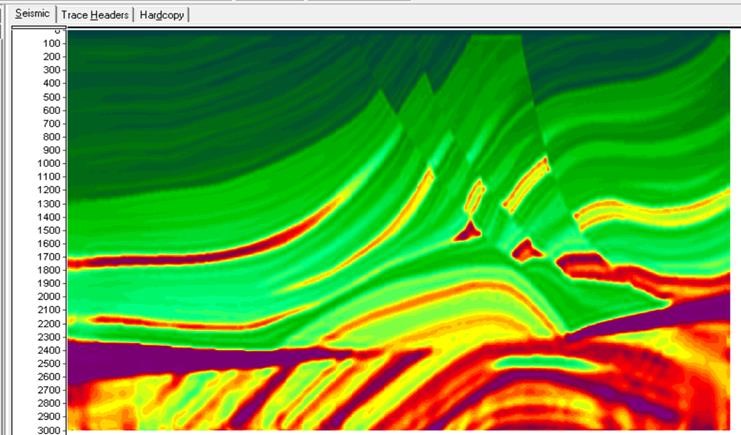Select the Hardcopy tab
The height and width of the screenshot is (435, 741).
[x=161, y=15]
